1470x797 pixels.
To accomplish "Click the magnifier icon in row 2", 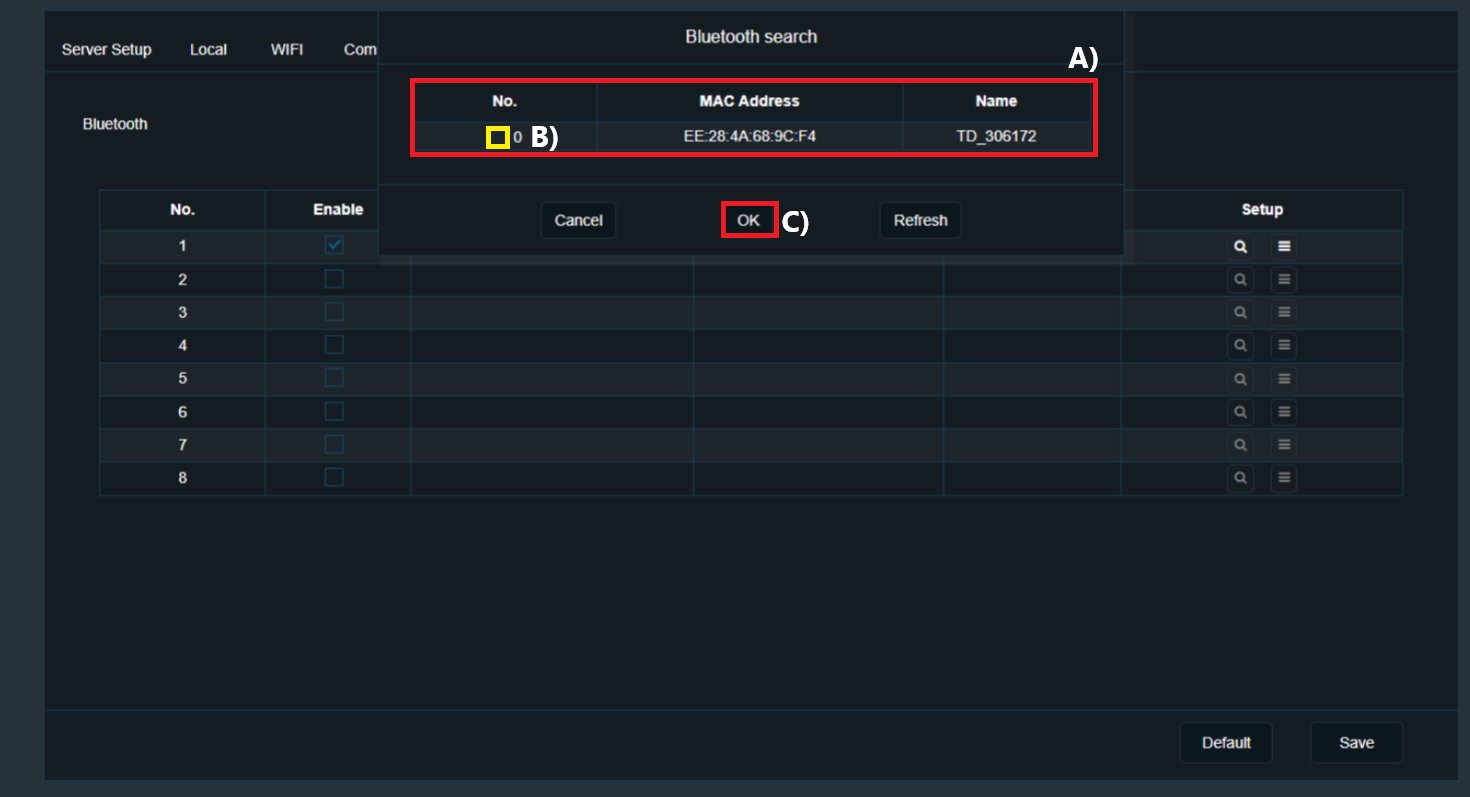I will (1240, 279).
